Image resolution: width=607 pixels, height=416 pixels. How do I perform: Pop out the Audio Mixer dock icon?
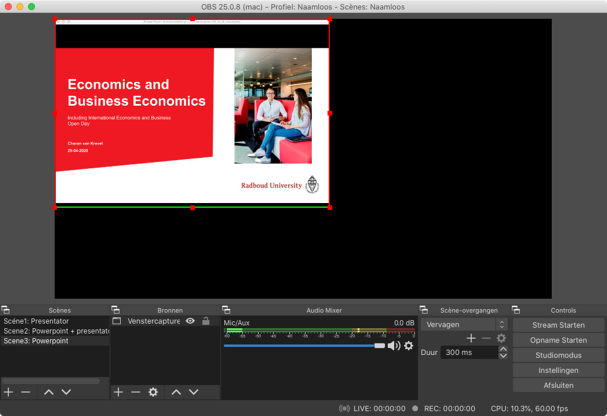[226, 310]
